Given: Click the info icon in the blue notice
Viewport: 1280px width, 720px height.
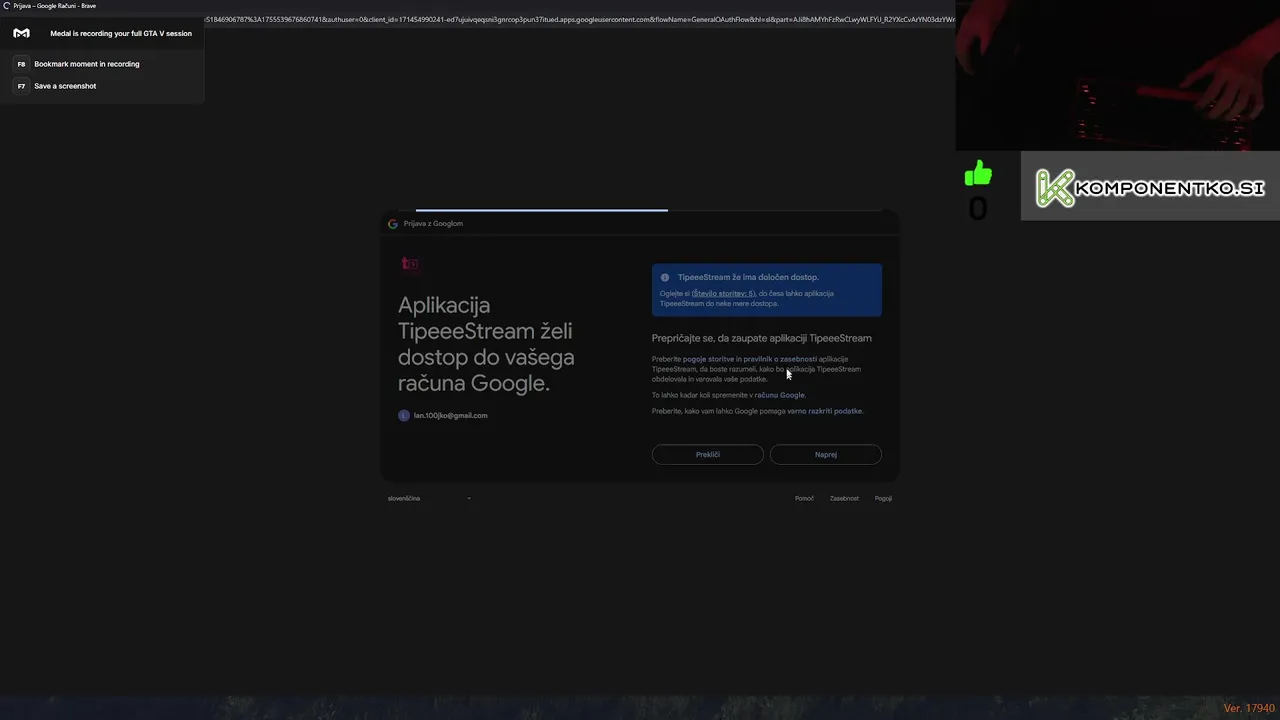Looking at the screenshot, I should tap(665, 277).
